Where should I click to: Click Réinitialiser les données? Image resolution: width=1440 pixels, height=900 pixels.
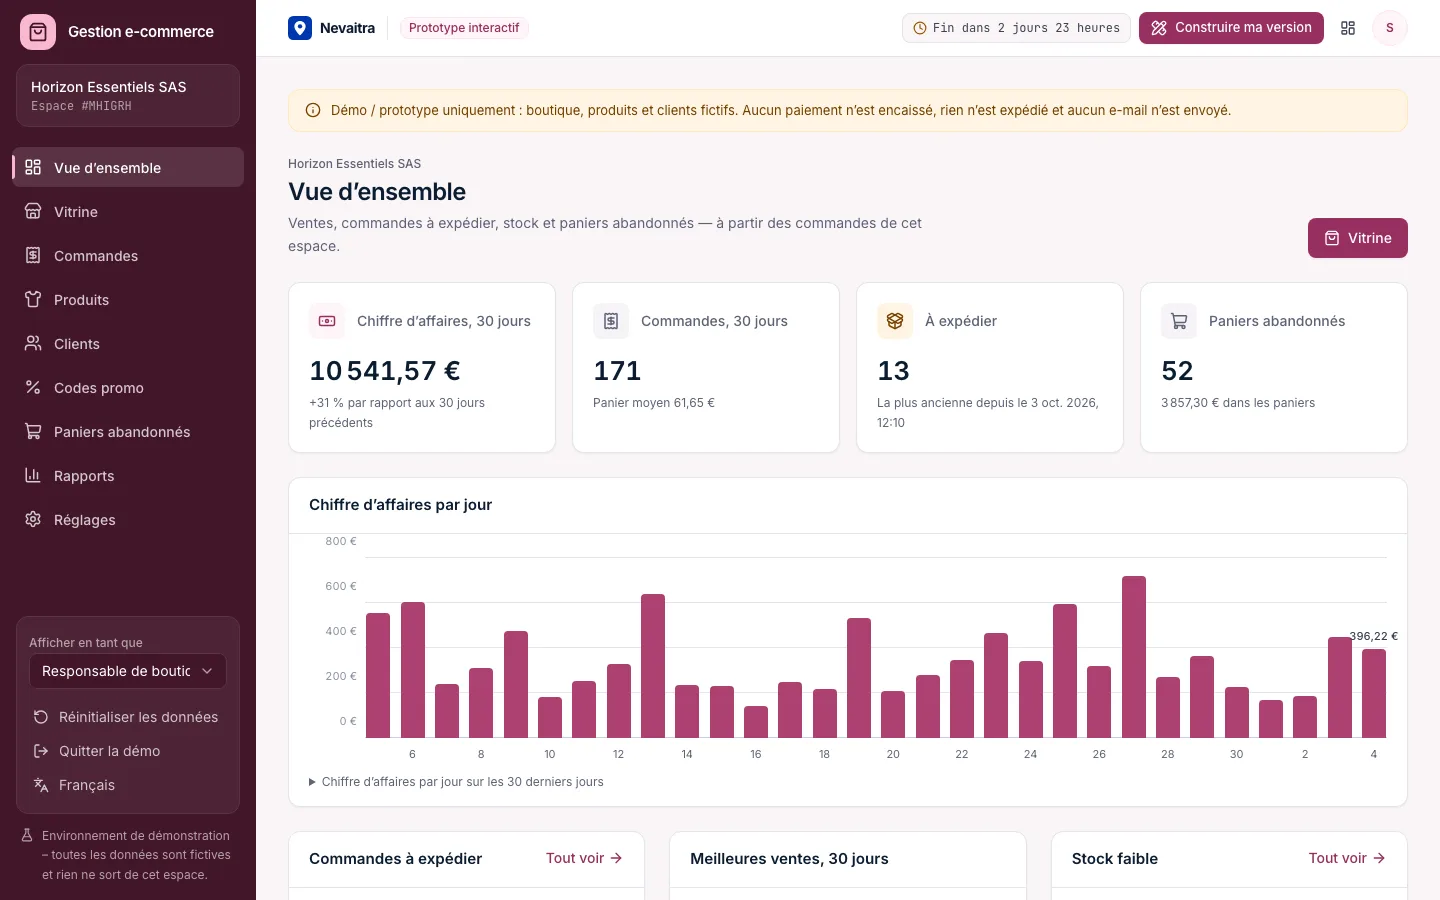coord(126,717)
